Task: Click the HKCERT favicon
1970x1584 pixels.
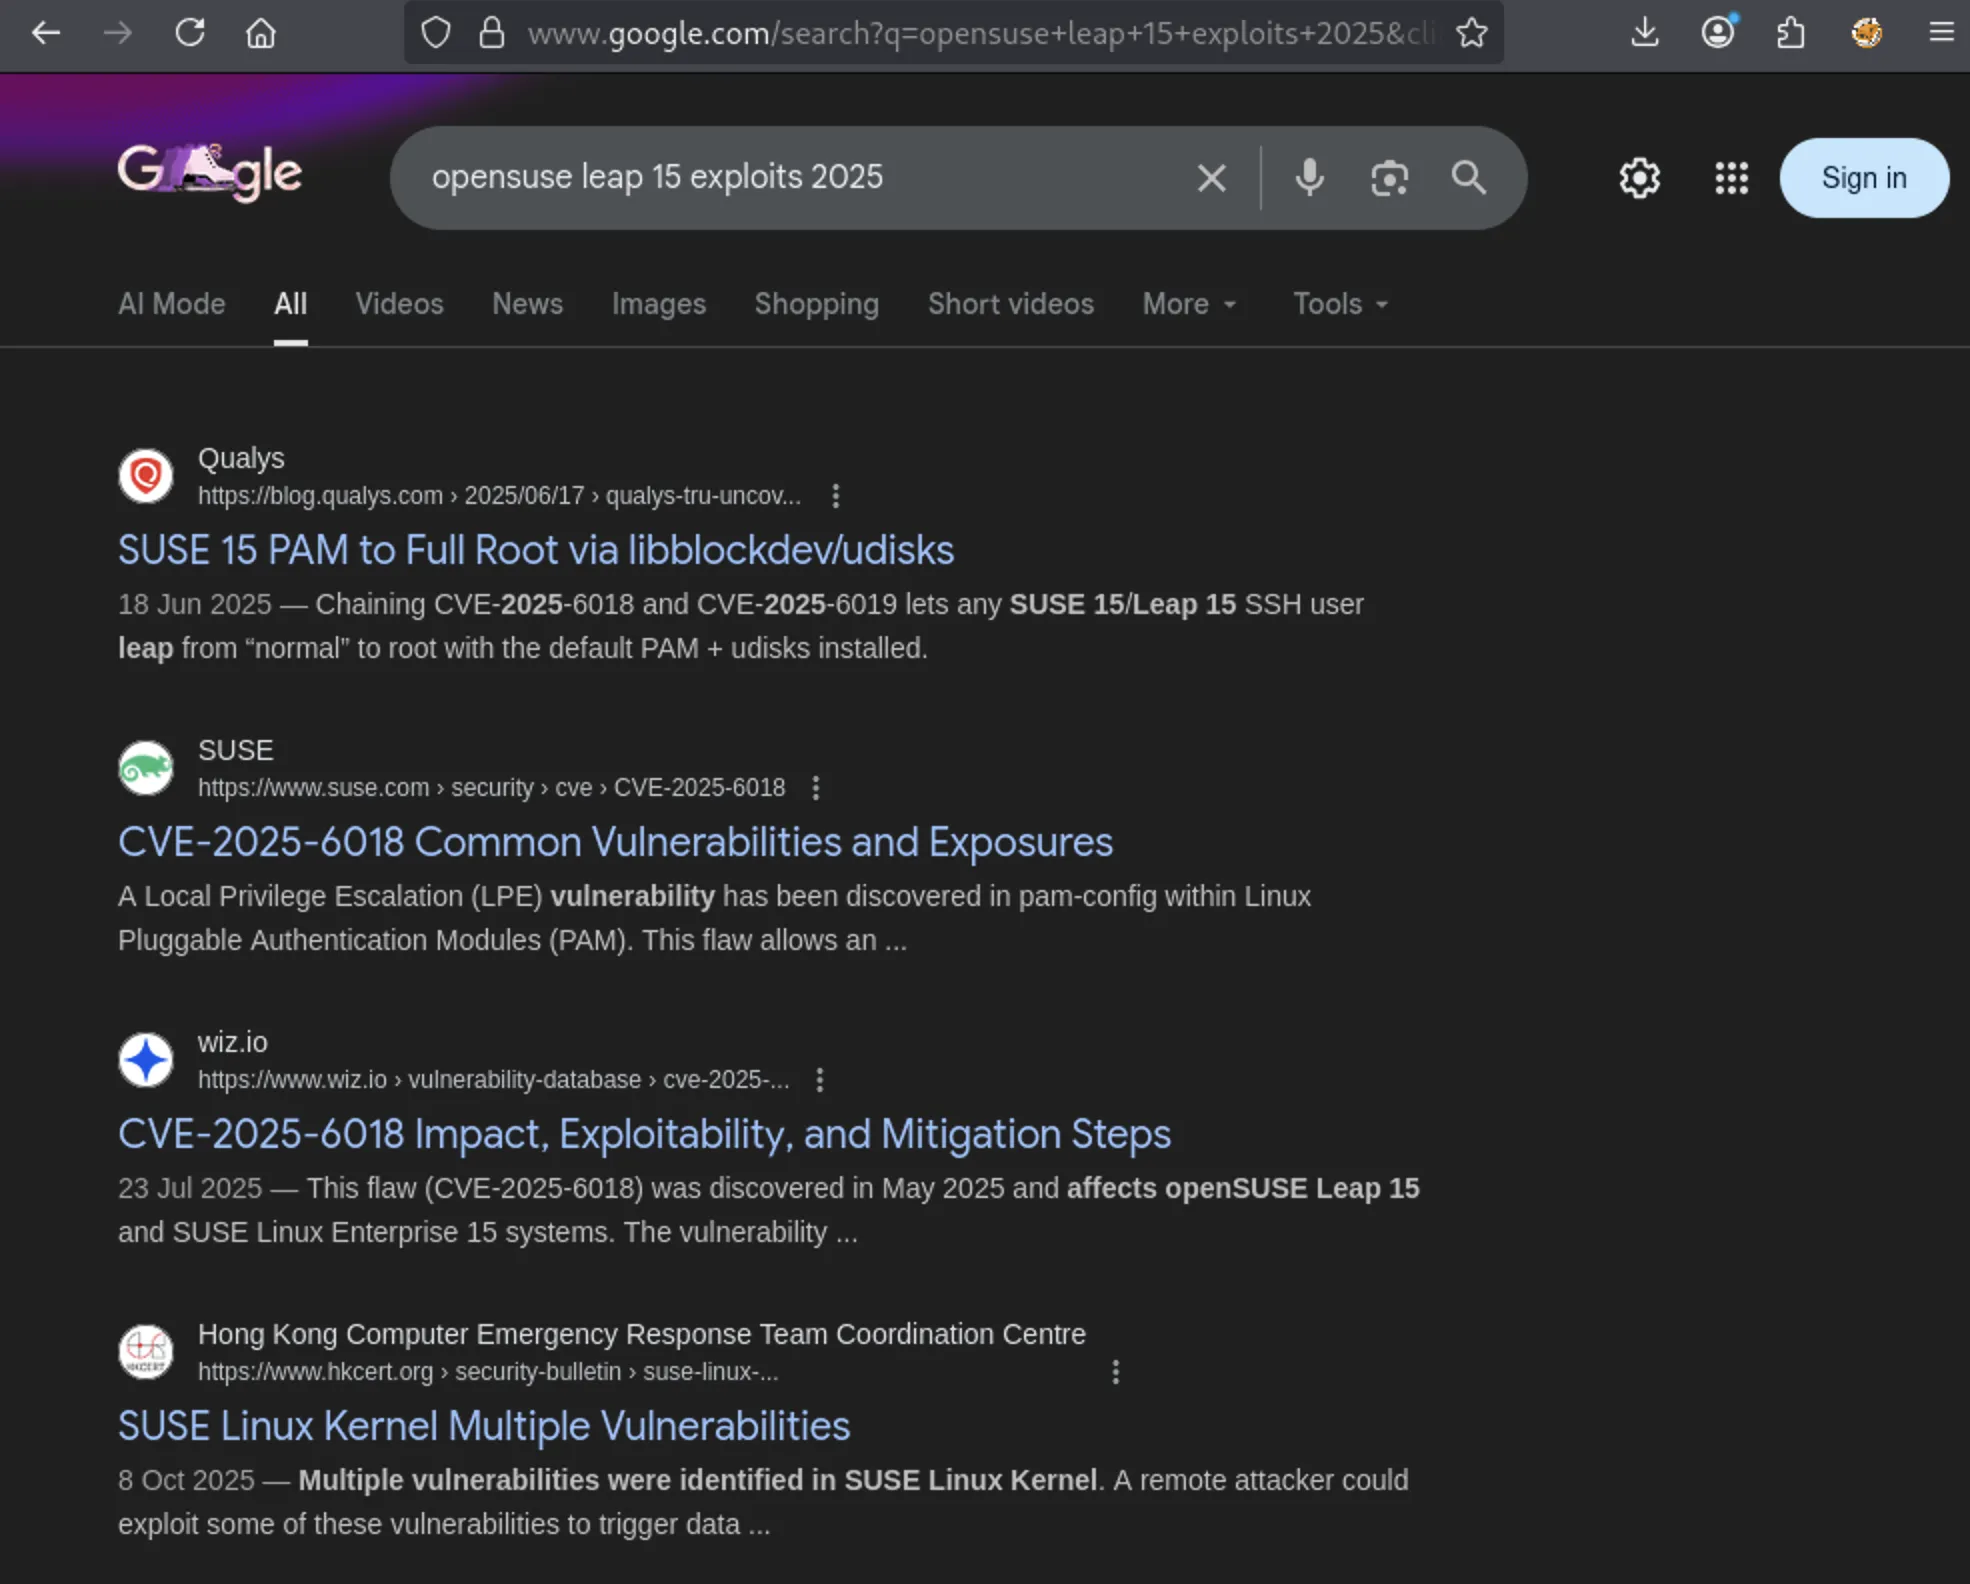Action: [x=146, y=1352]
